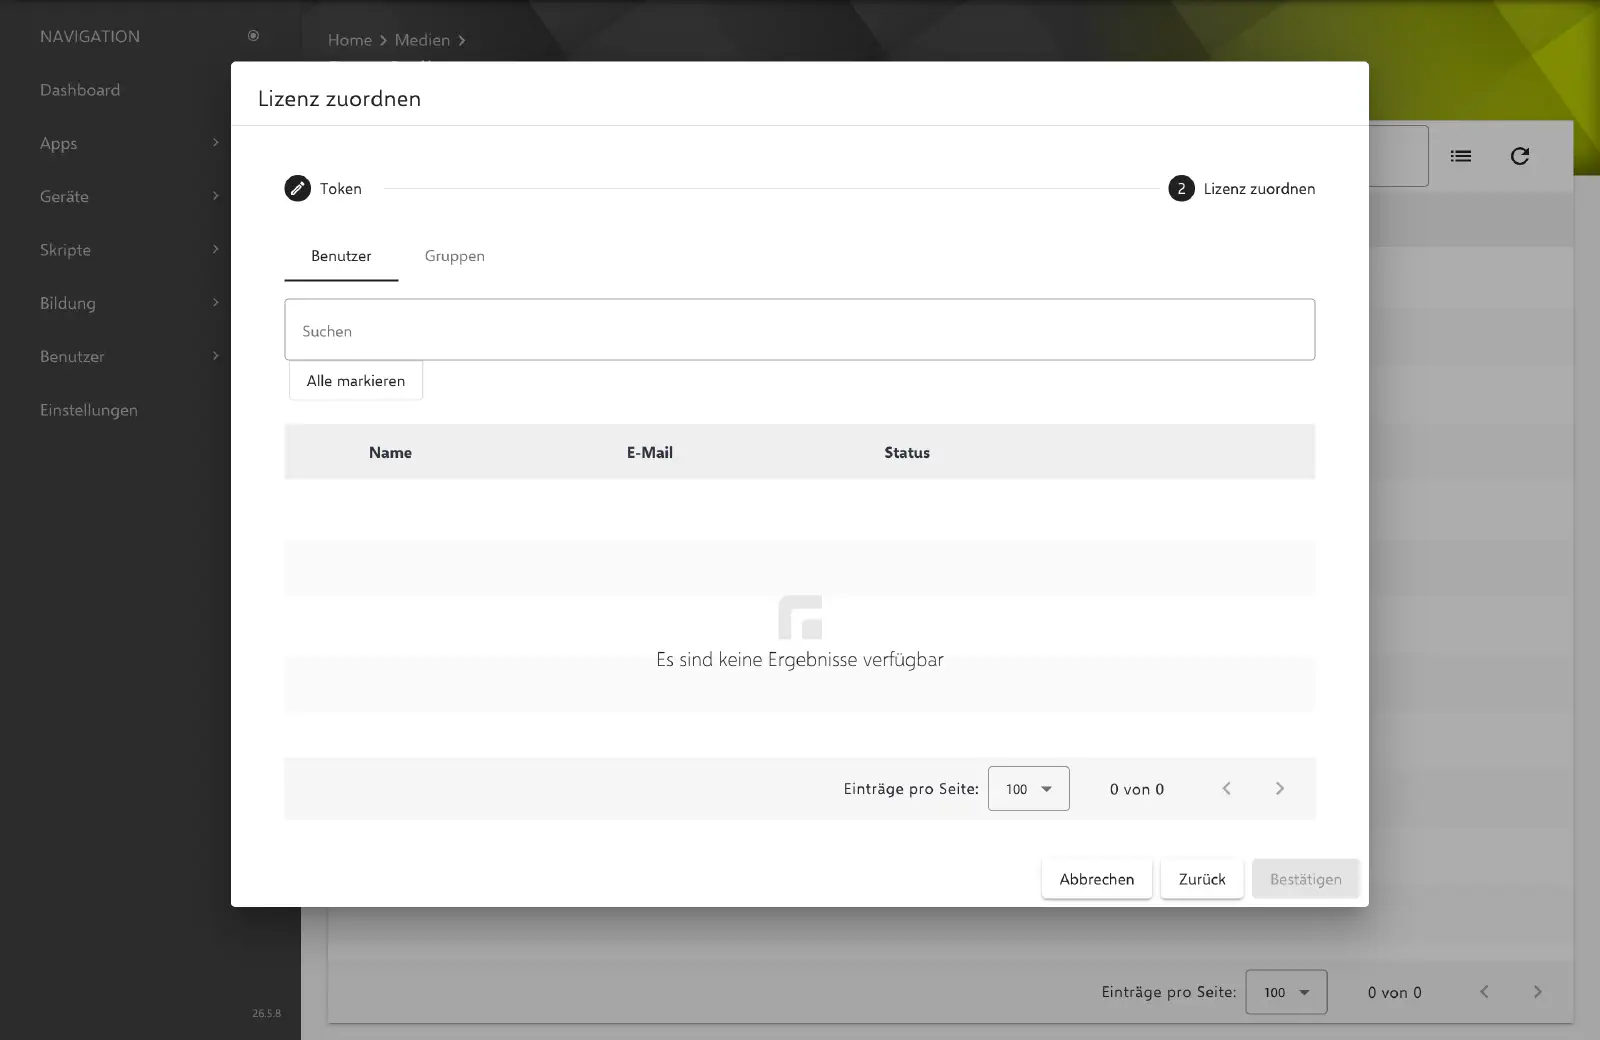Click the pencil icon of Token step
Viewport: 1600px width, 1040px height.
[297, 188]
